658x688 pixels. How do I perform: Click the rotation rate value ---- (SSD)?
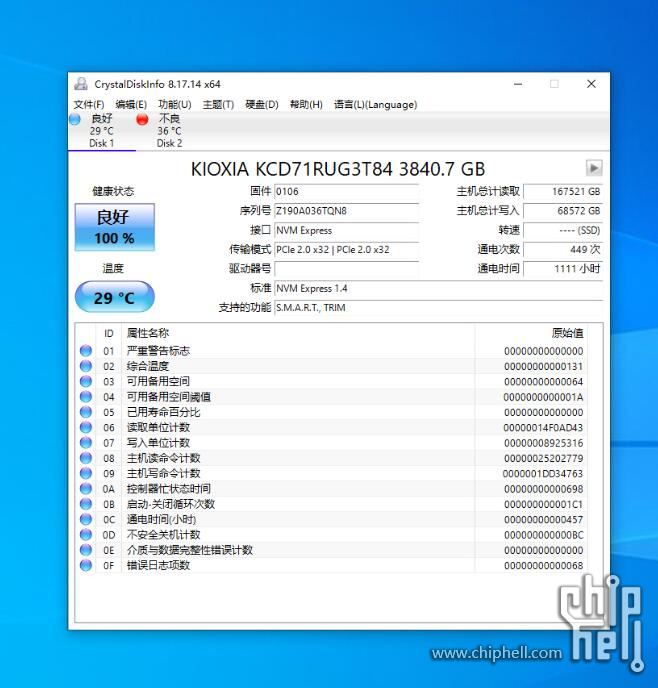(563, 230)
